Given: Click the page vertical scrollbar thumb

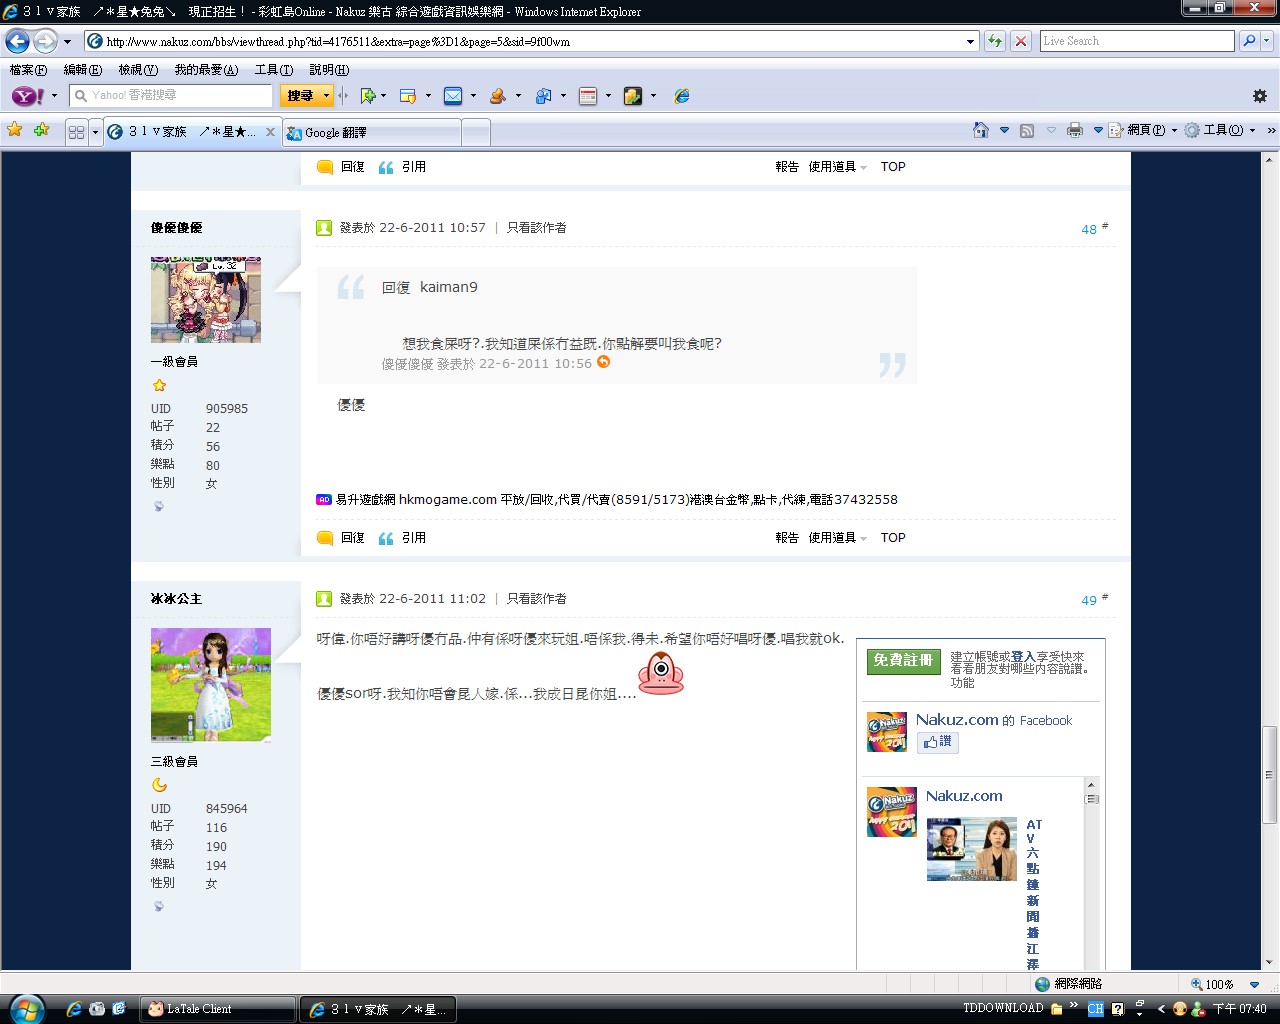Looking at the screenshot, I should [1270, 774].
